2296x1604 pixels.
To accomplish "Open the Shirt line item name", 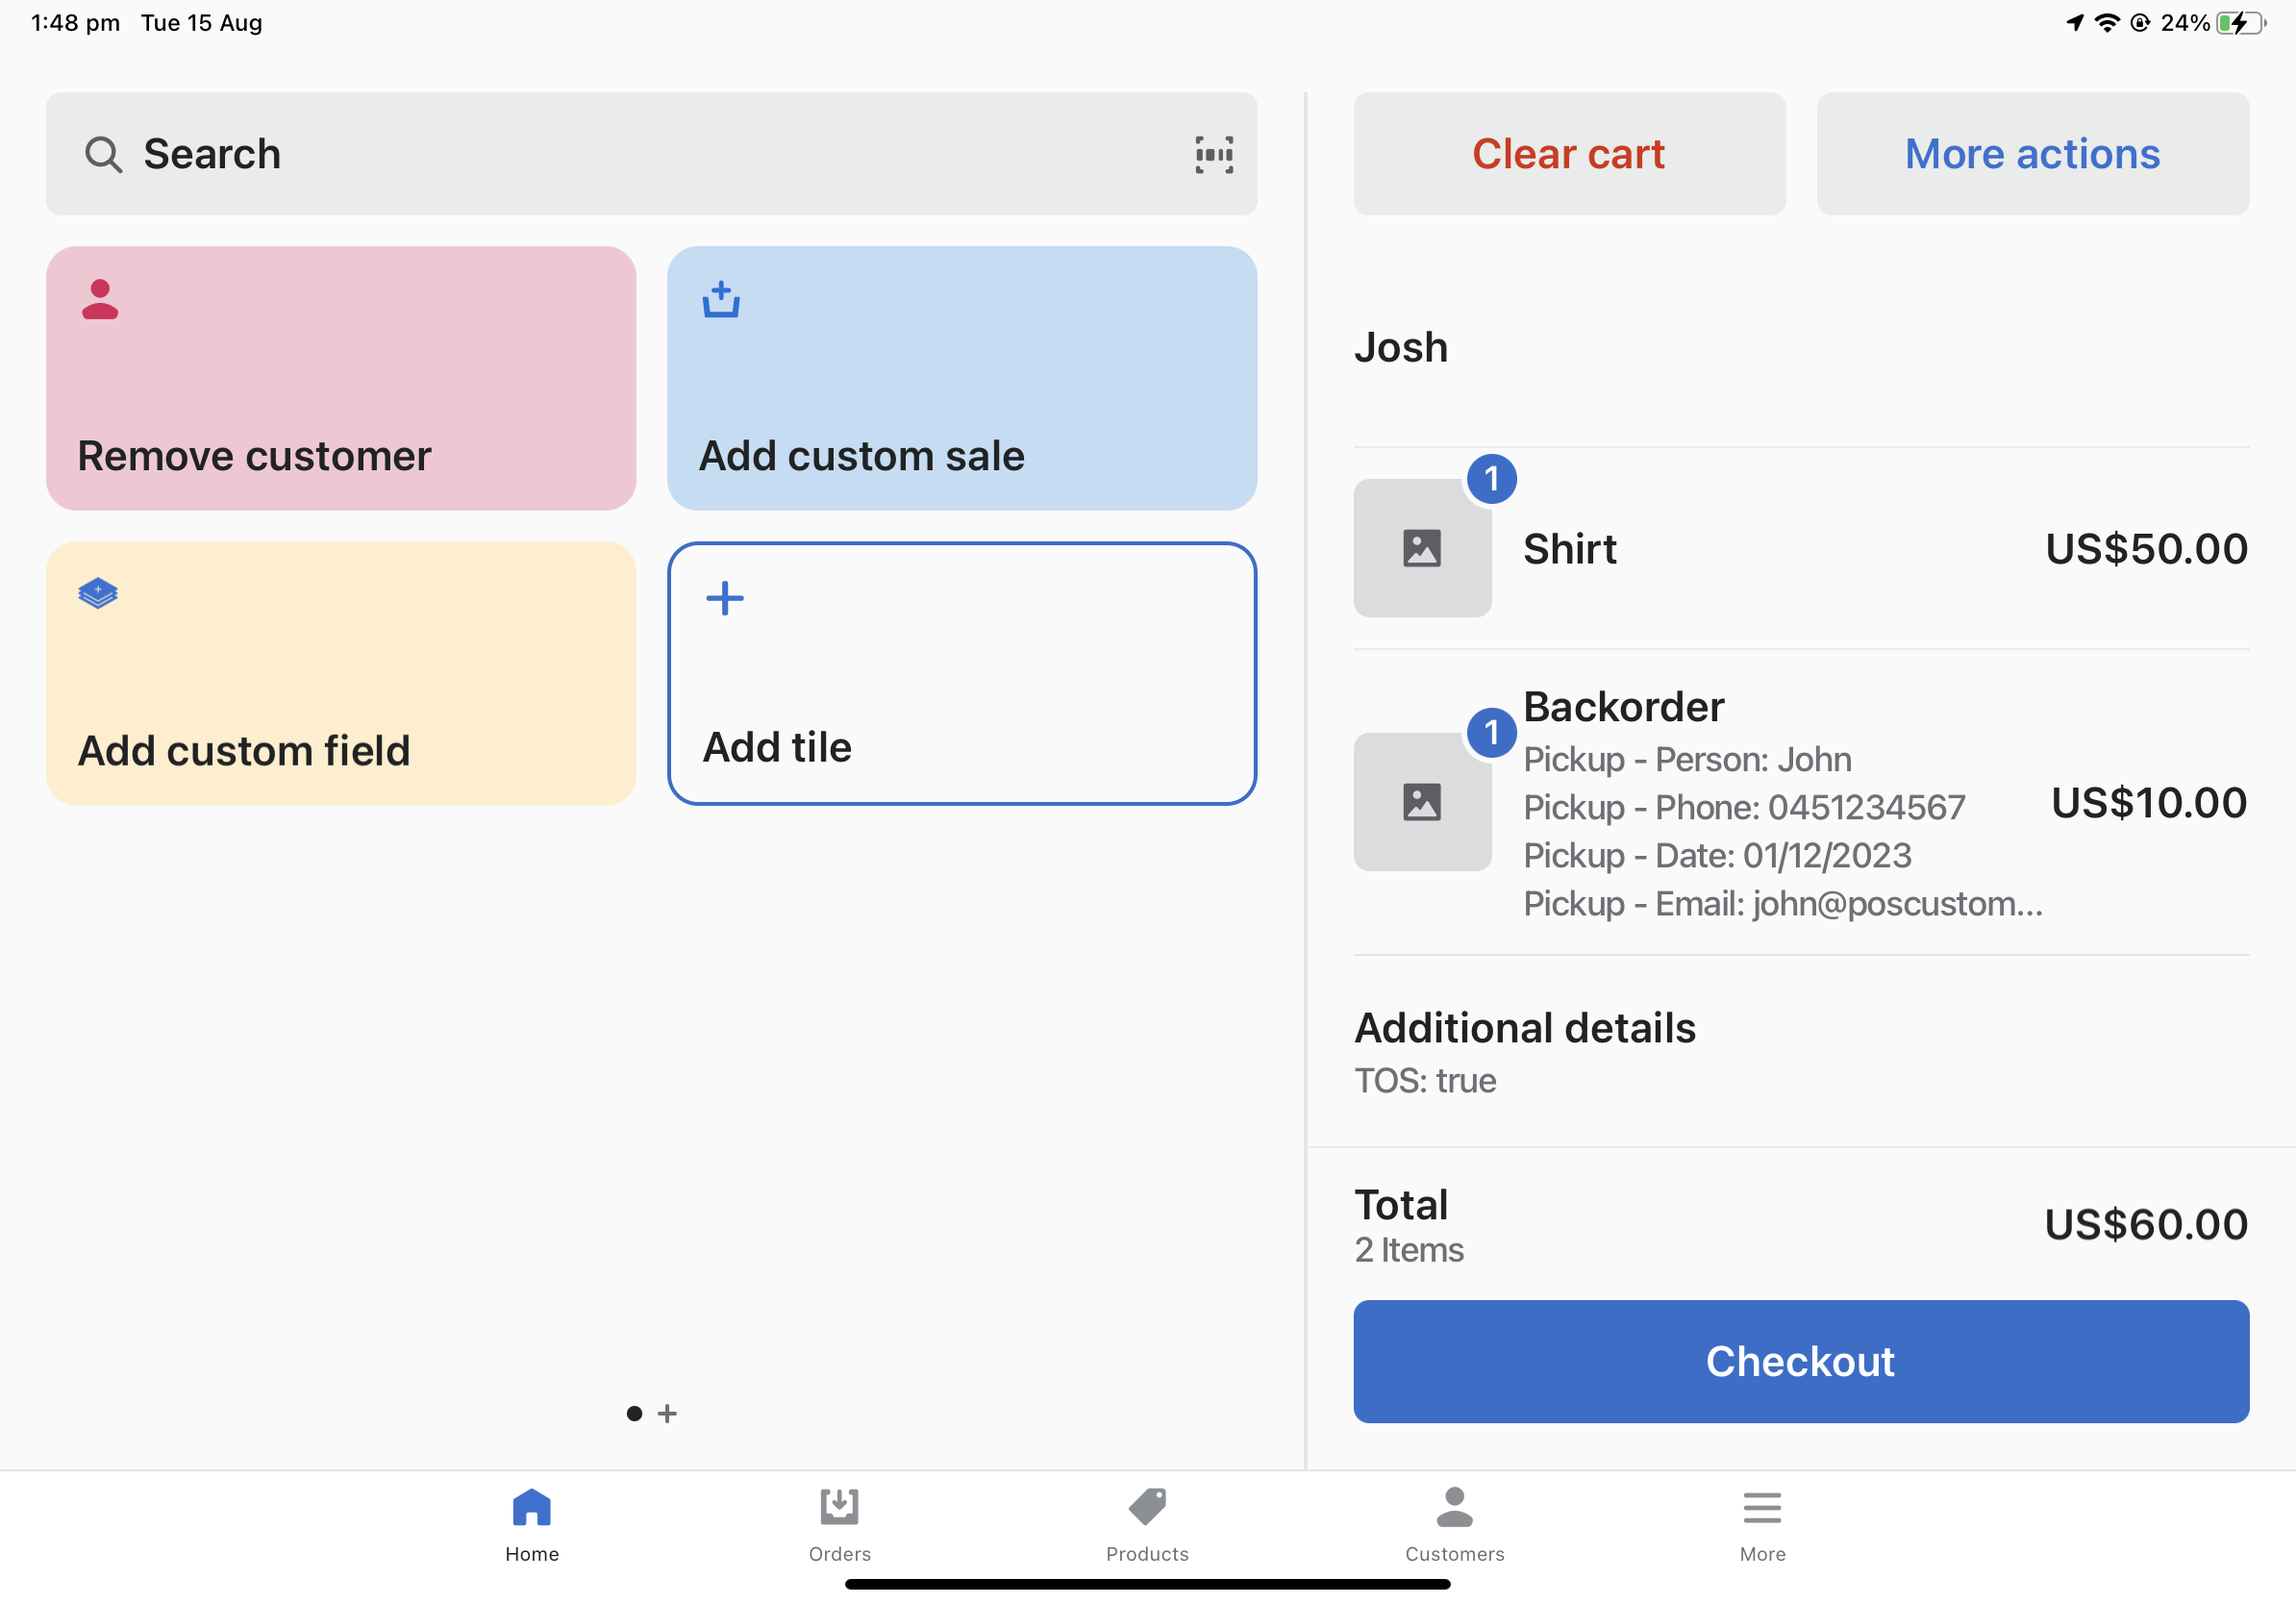I will point(1569,549).
